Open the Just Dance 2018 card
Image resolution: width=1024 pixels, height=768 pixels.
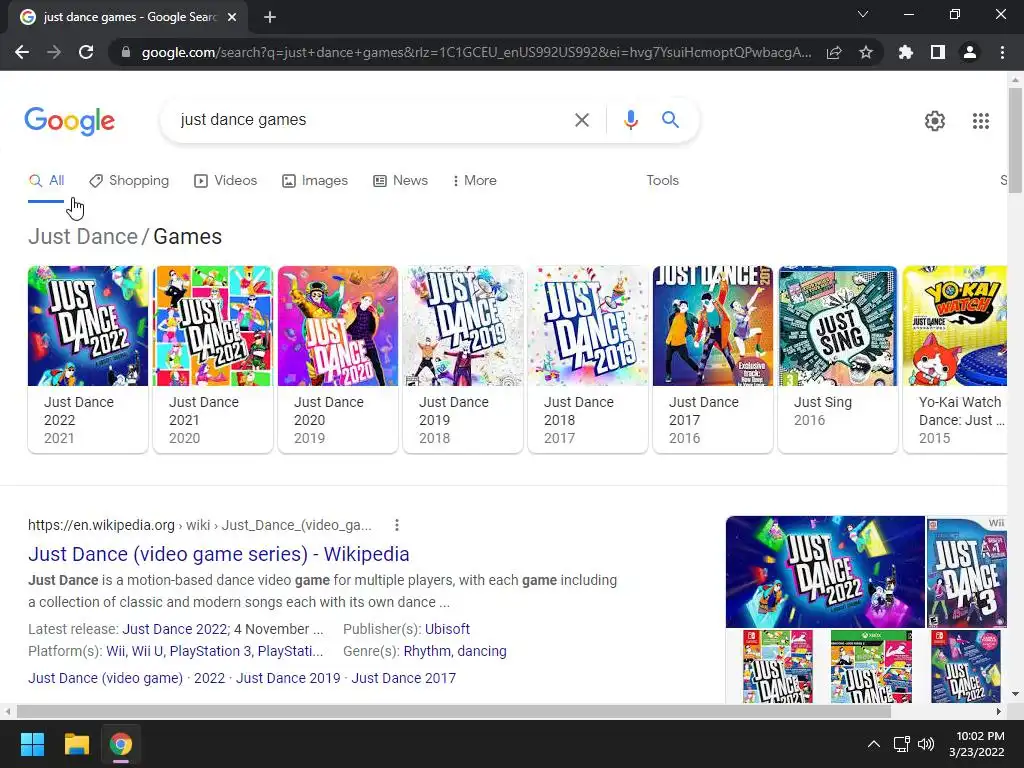pyautogui.click(x=588, y=359)
